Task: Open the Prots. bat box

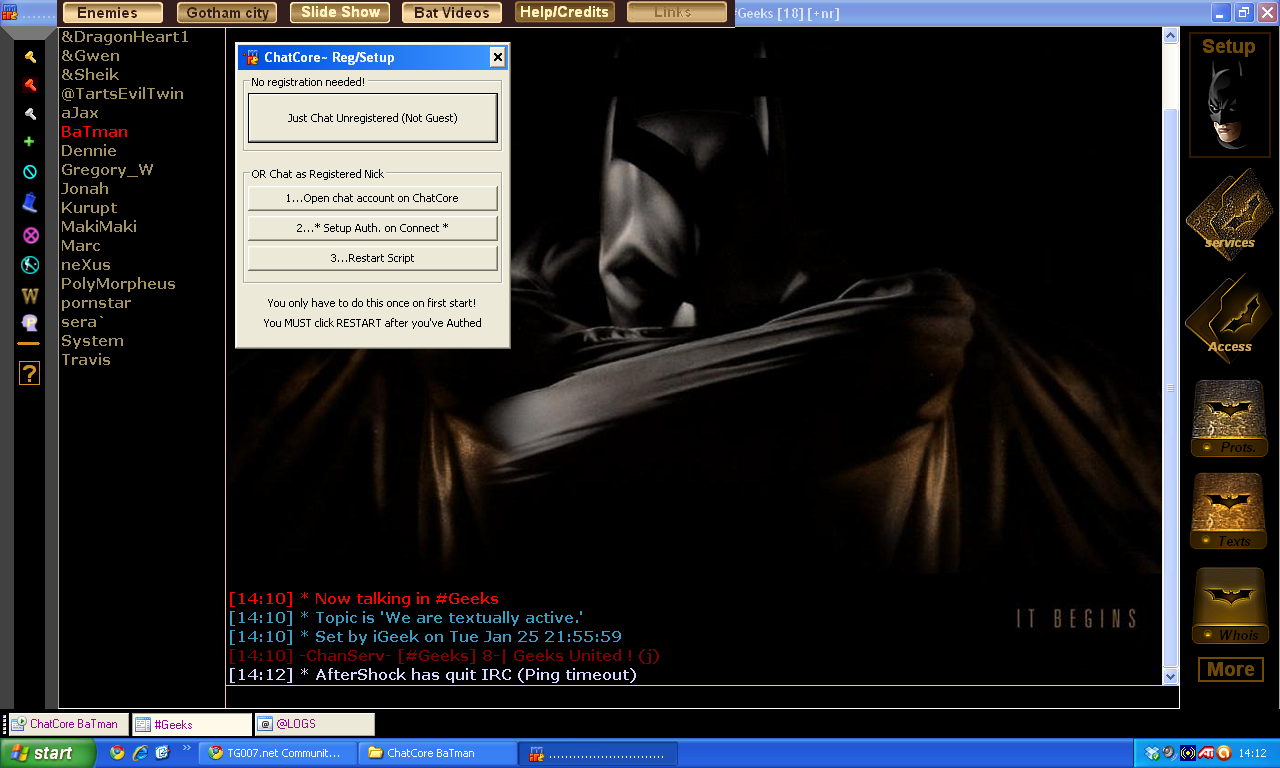Action: (1229, 418)
